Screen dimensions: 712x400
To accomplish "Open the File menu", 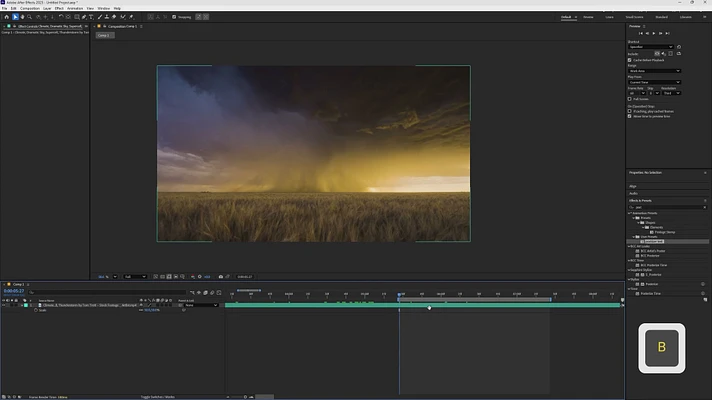I will point(5,8).
